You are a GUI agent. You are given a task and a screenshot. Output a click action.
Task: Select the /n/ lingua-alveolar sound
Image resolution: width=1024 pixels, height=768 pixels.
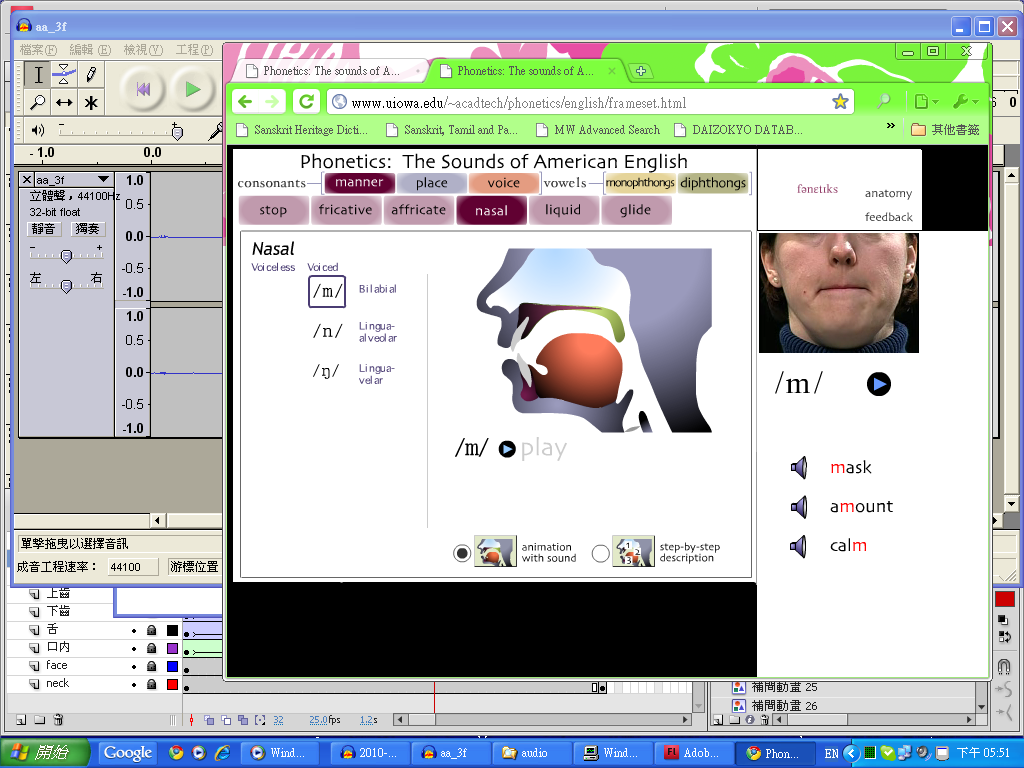[x=327, y=331]
